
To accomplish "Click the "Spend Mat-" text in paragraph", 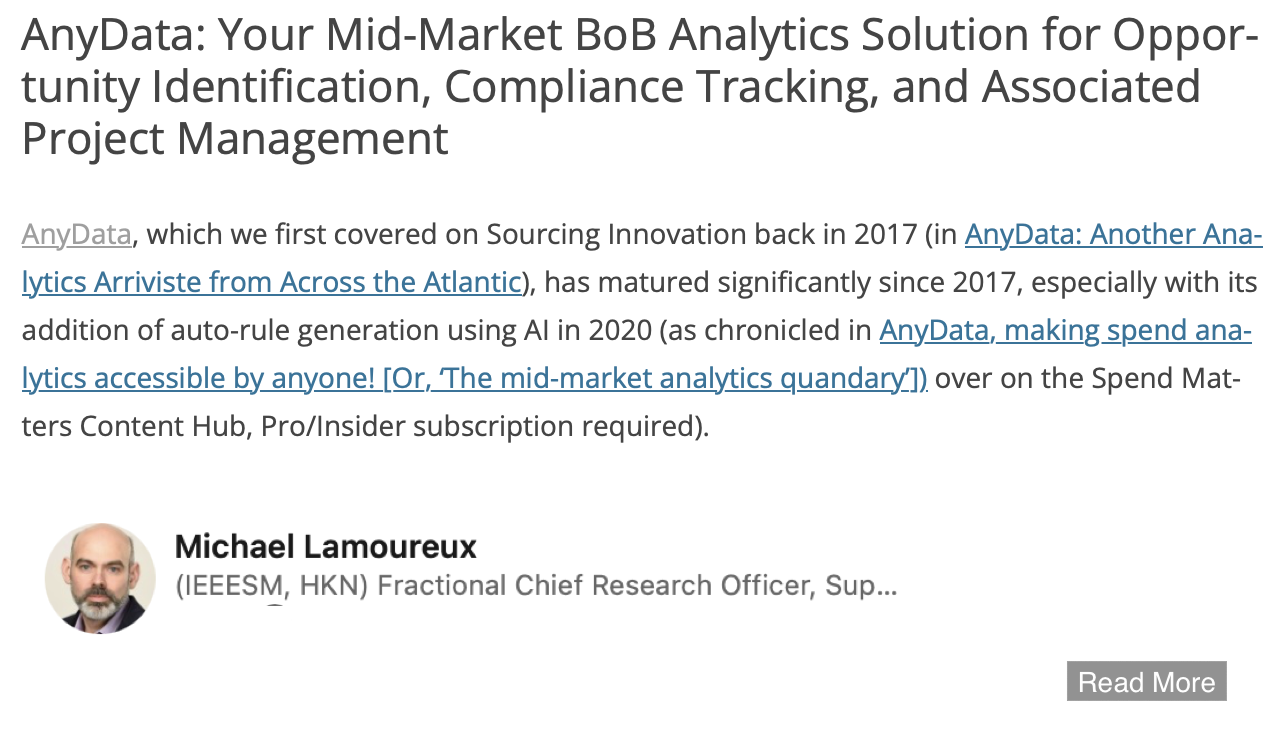I will [1166, 379].
